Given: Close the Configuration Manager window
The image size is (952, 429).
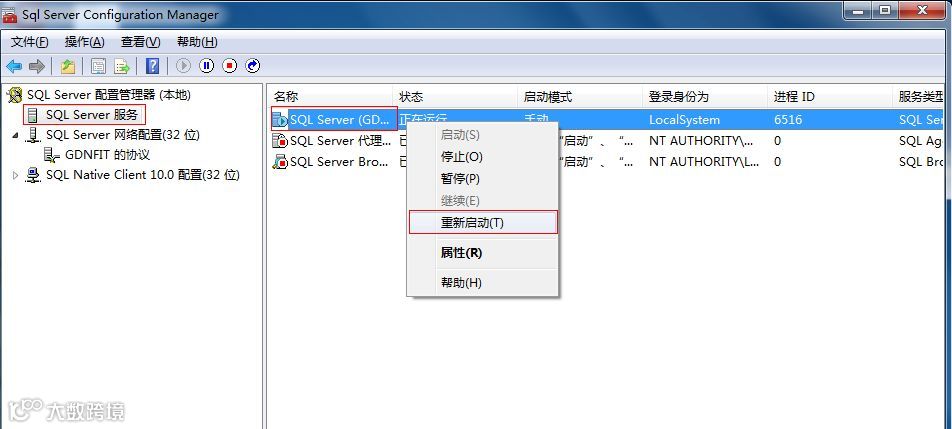Looking at the screenshot, I should [x=923, y=9].
